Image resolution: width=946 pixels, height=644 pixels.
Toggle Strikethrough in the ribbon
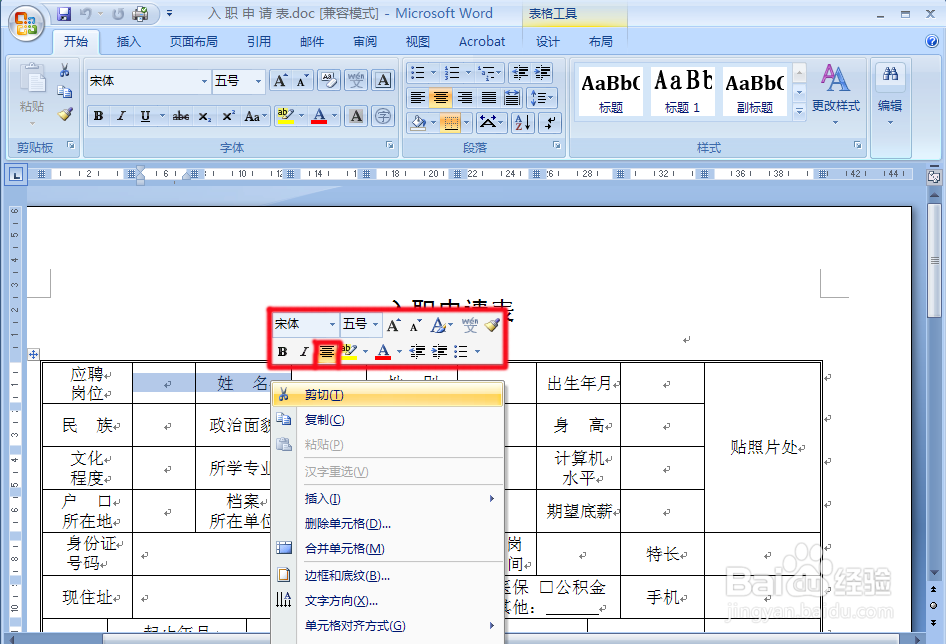tap(180, 116)
